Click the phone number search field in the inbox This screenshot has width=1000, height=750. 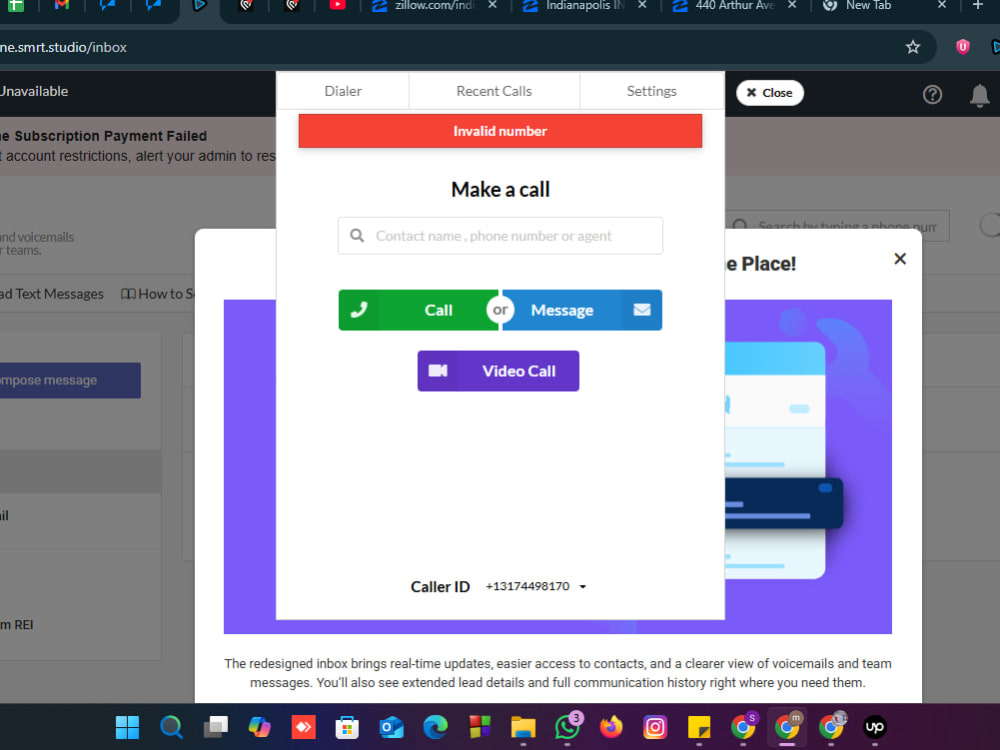[x=837, y=226]
